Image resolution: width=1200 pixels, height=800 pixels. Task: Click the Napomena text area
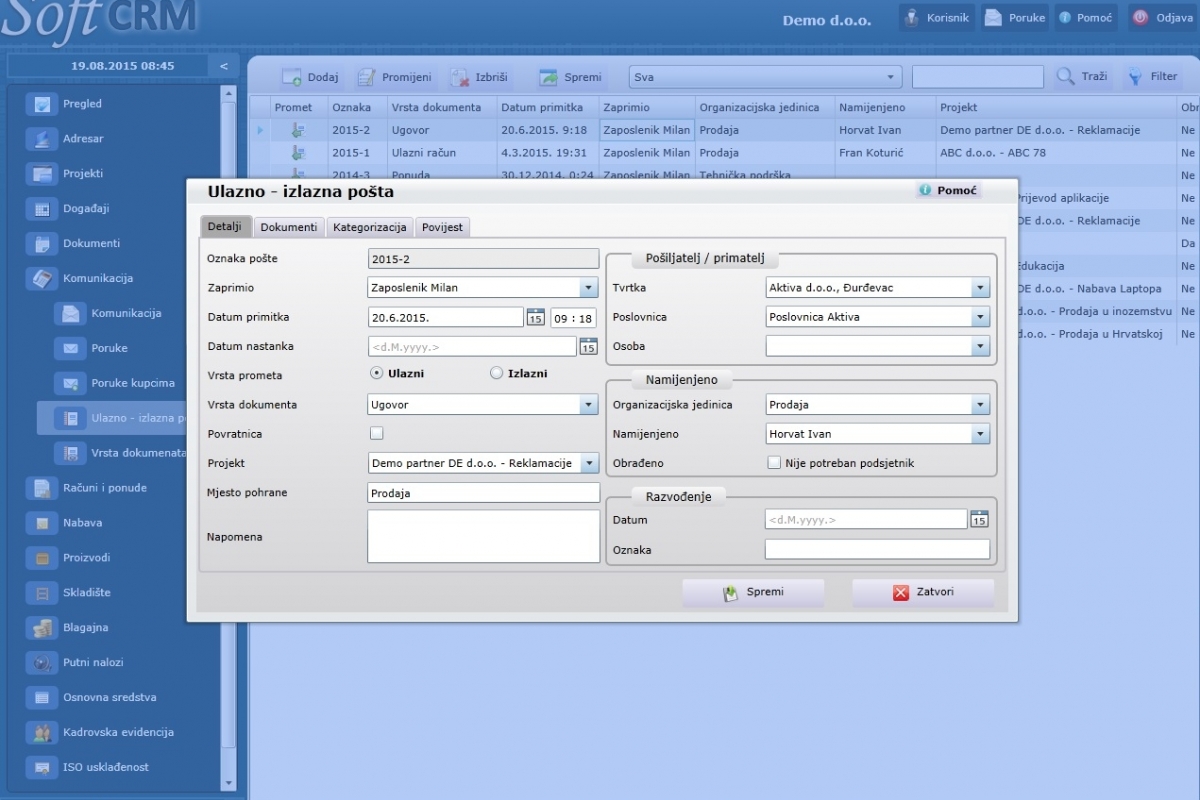(483, 537)
